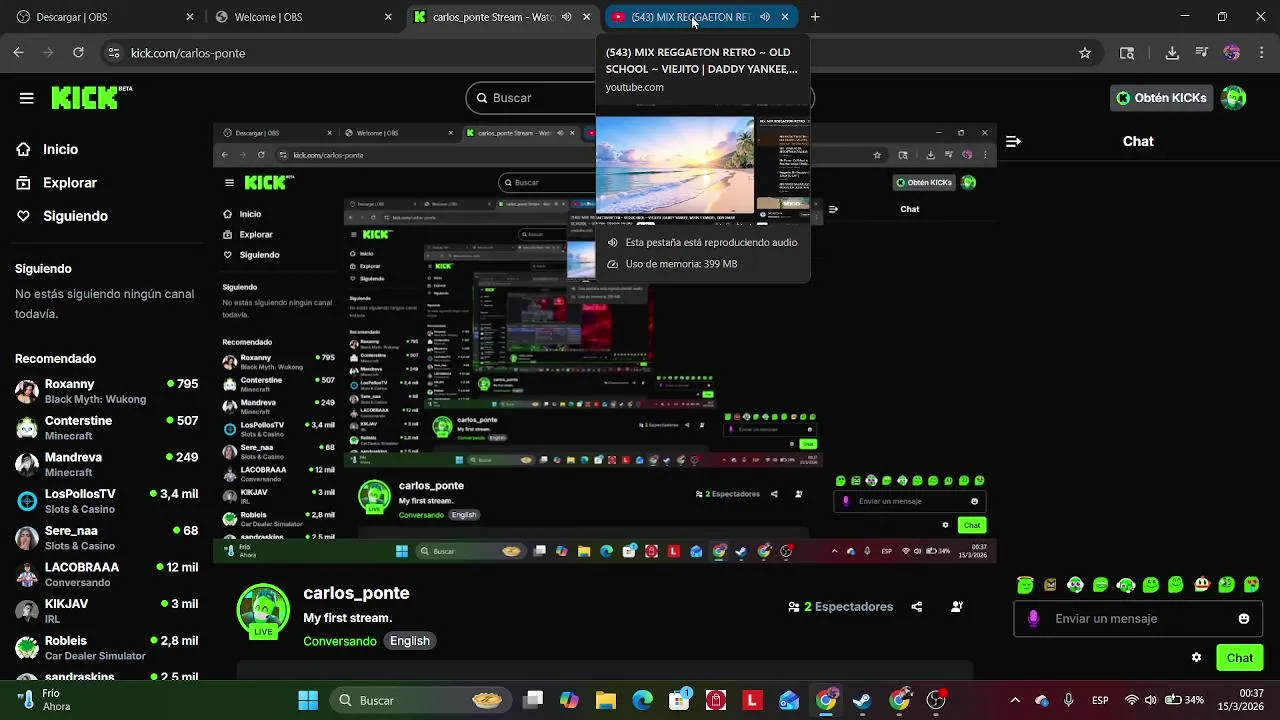Image resolution: width=1280 pixels, height=720 pixels.
Task: Open the Chrome profile avatar
Action: (1232, 53)
